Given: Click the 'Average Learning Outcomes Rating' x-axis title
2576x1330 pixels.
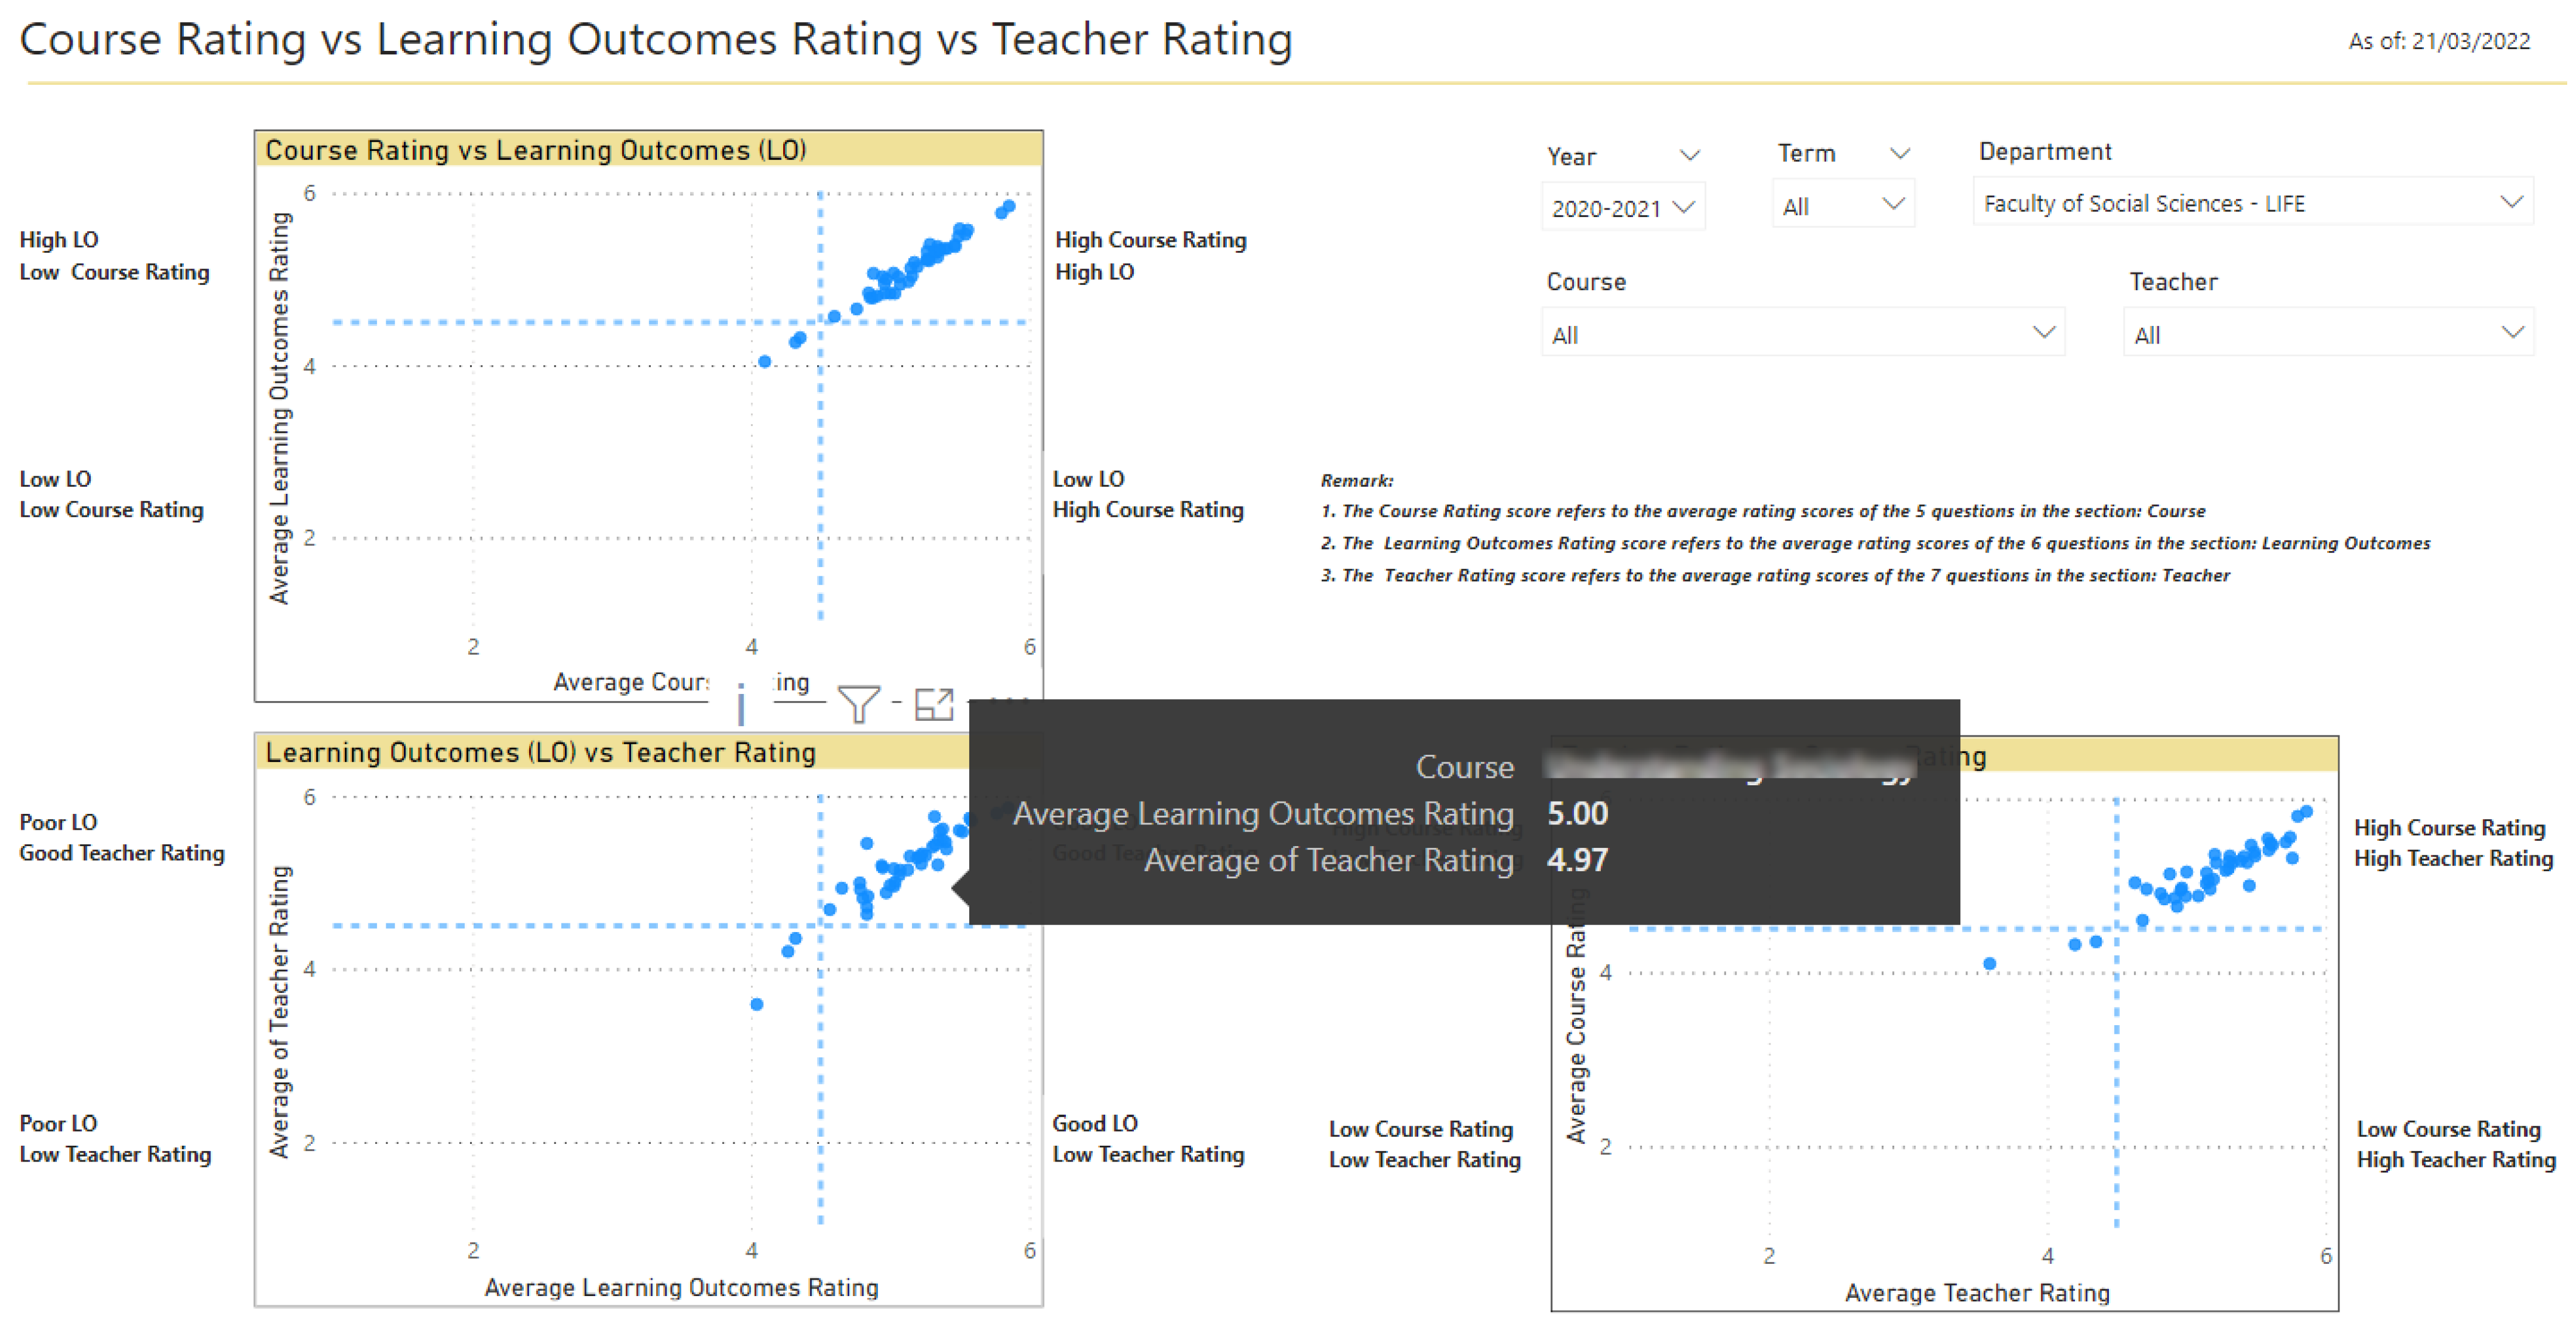Looking at the screenshot, I should [x=681, y=1288].
